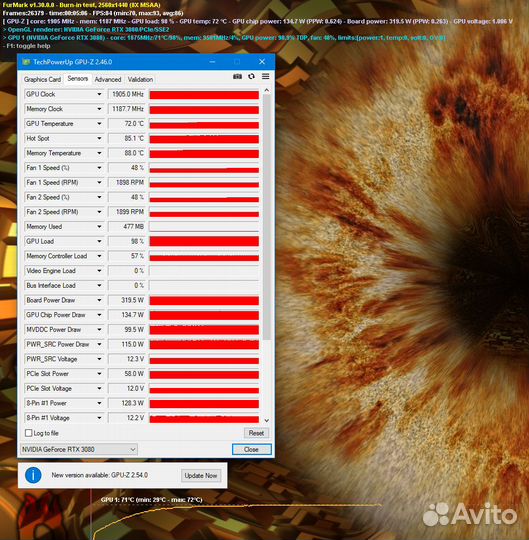Click the scrollbar up arrow in sensor list

(267, 91)
